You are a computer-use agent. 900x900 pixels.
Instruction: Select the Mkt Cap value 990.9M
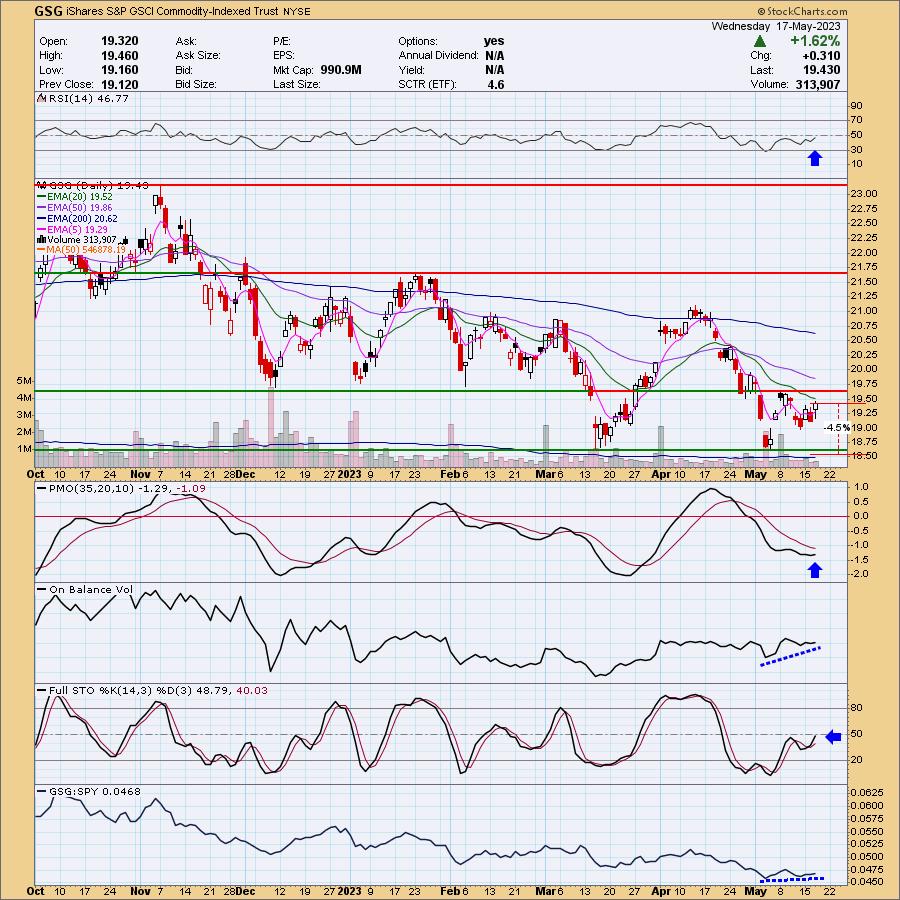pos(341,69)
